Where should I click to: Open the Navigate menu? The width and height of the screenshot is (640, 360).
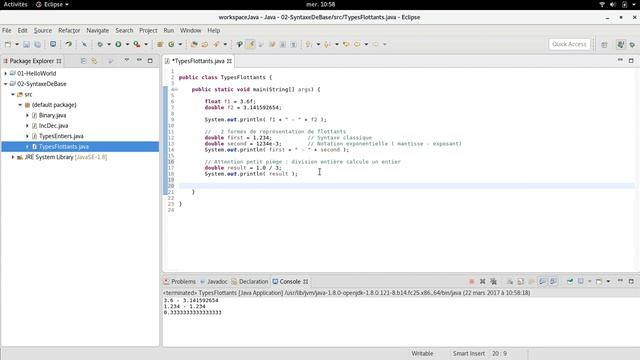click(x=98, y=31)
